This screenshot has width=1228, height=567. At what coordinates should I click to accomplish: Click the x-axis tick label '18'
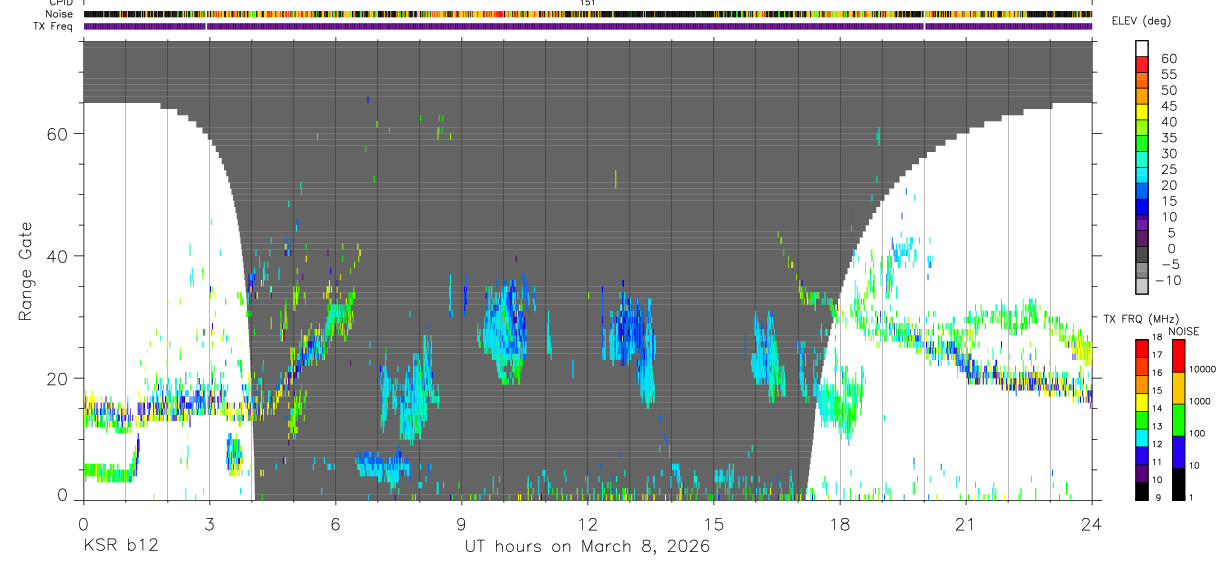tap(839, 524)
